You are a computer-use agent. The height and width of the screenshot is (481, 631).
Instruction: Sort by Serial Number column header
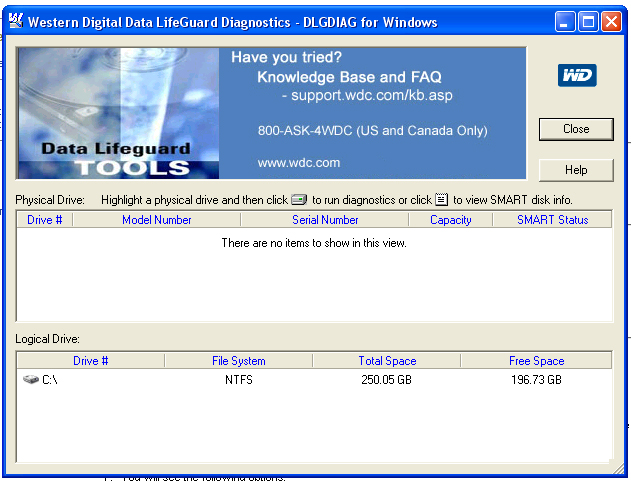coord(325,220)
